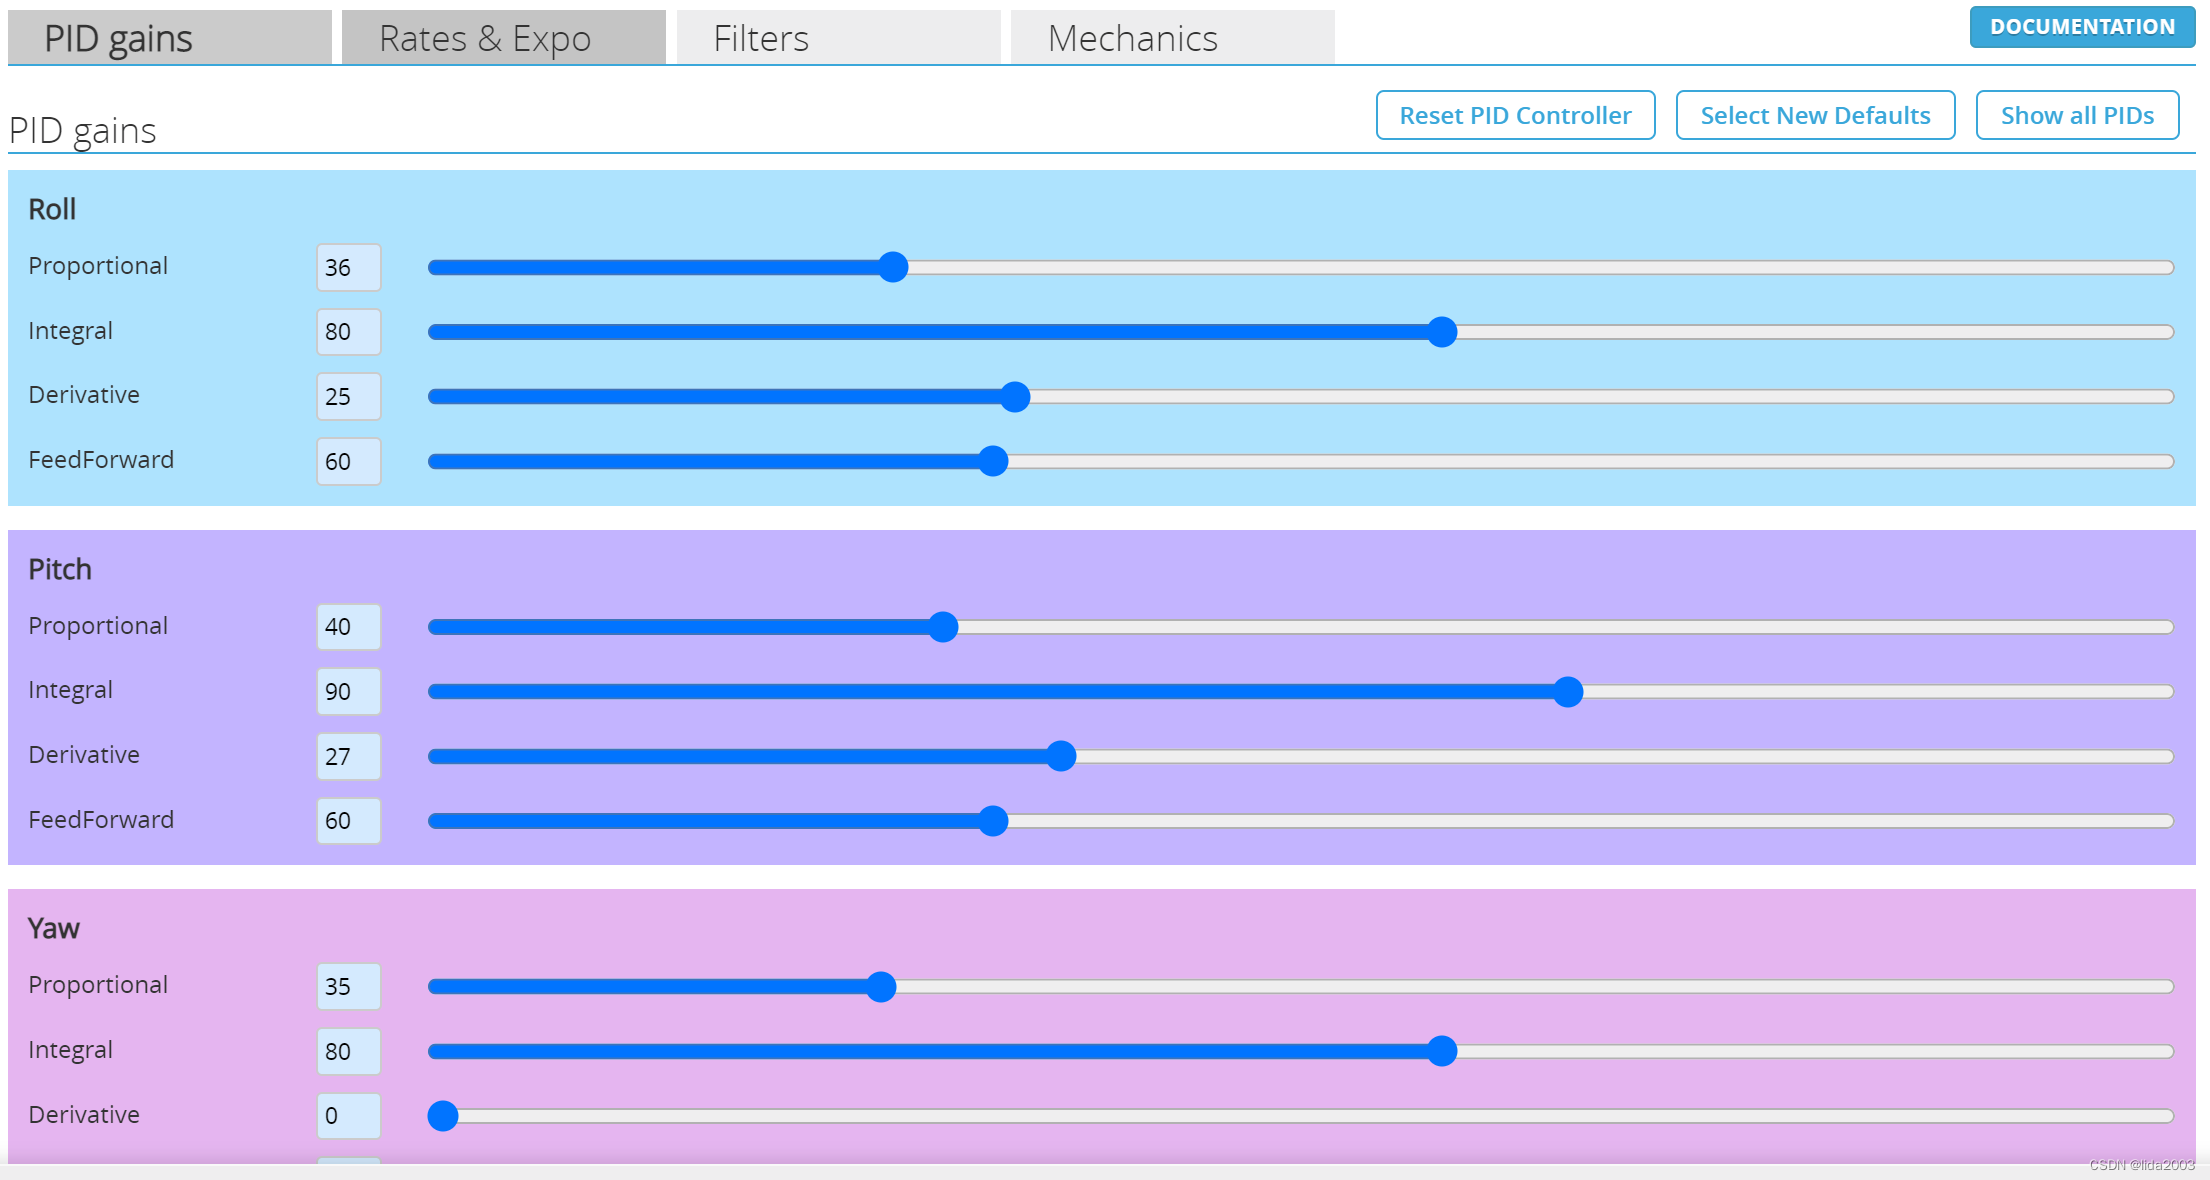Screen dimensions: 2210x1180
Task: Click the DOCUMENTATION button
Action: tap(2082, 27)
